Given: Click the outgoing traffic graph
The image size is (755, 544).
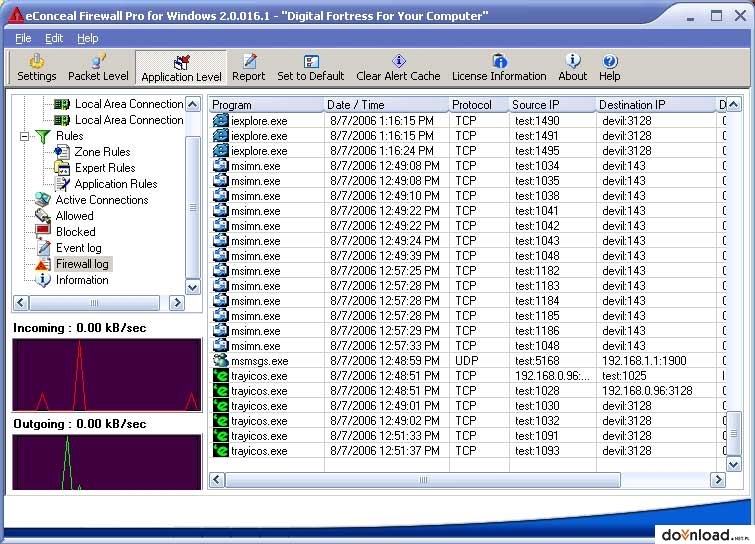Looking at the screenshot, I should click(107, 463).
